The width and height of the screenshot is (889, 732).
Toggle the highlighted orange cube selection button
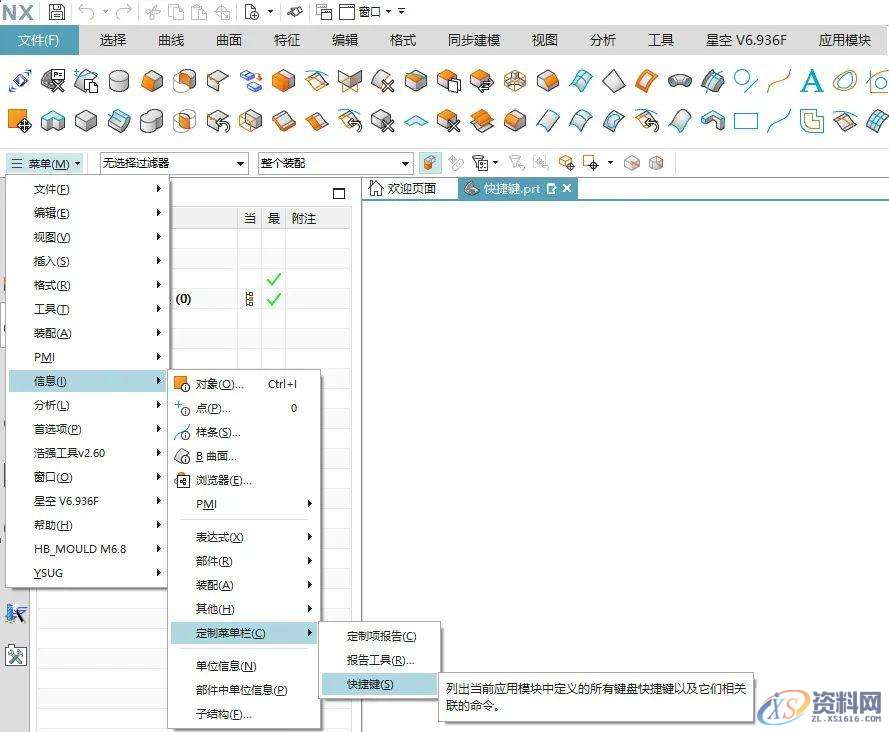[429, 163]
